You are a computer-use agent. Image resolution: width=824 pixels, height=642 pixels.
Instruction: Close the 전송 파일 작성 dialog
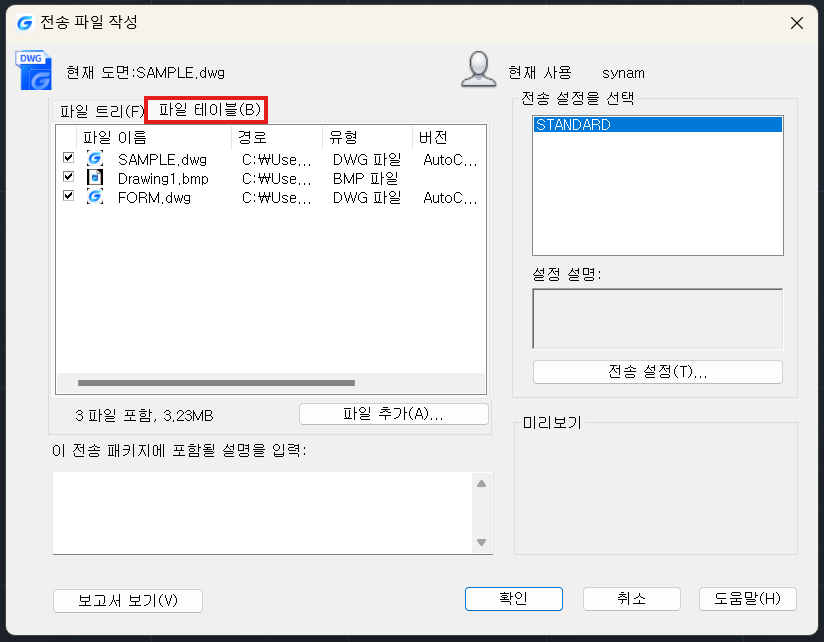(x=797, y=23)
